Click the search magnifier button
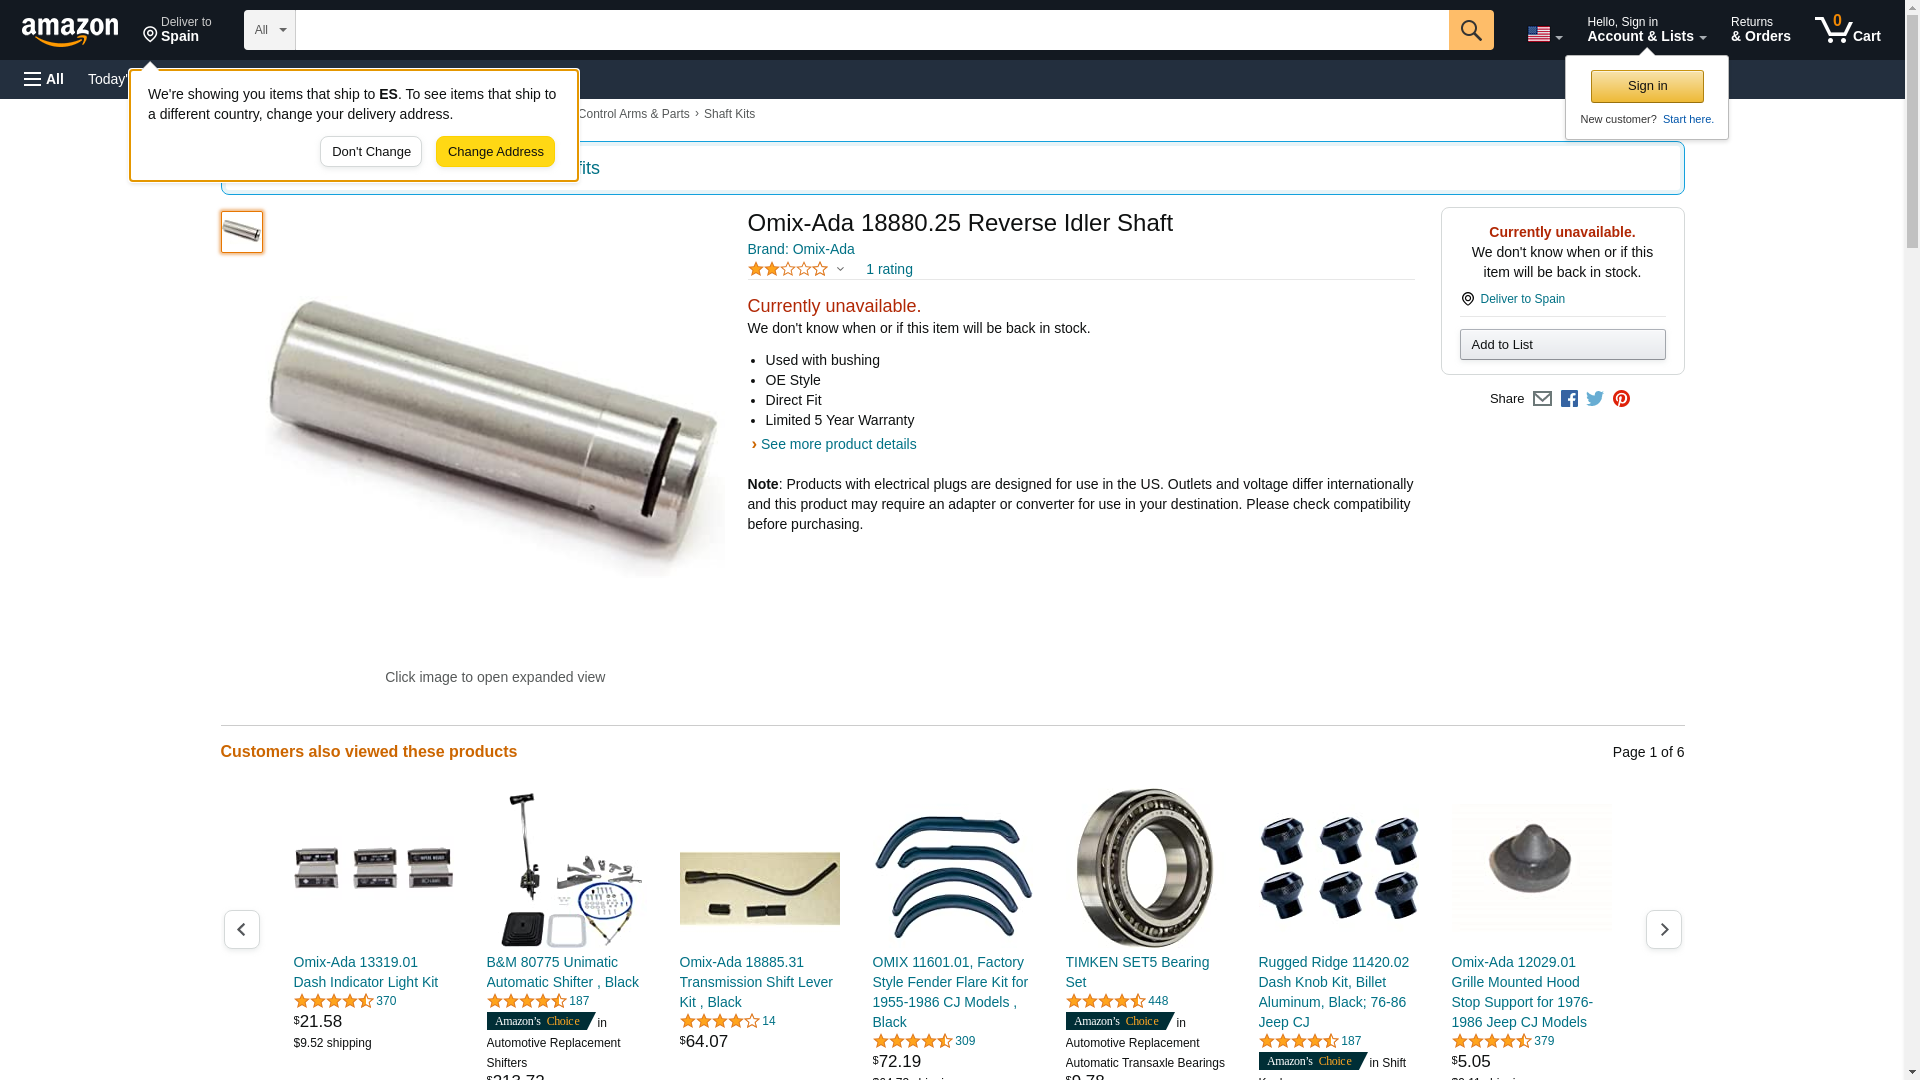This screenshot has width=1920, height=1080. pyautogui.click(x=1471, y=30)
